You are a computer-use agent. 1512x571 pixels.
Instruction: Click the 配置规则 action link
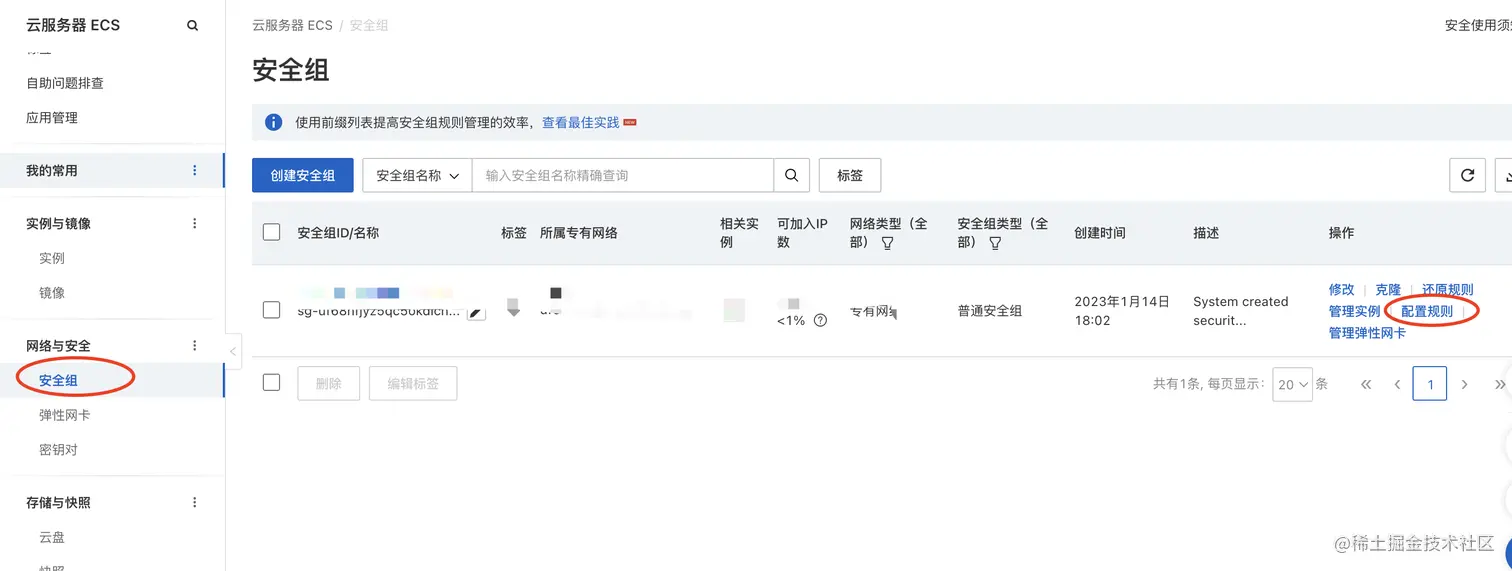[x=1427, y=311]
